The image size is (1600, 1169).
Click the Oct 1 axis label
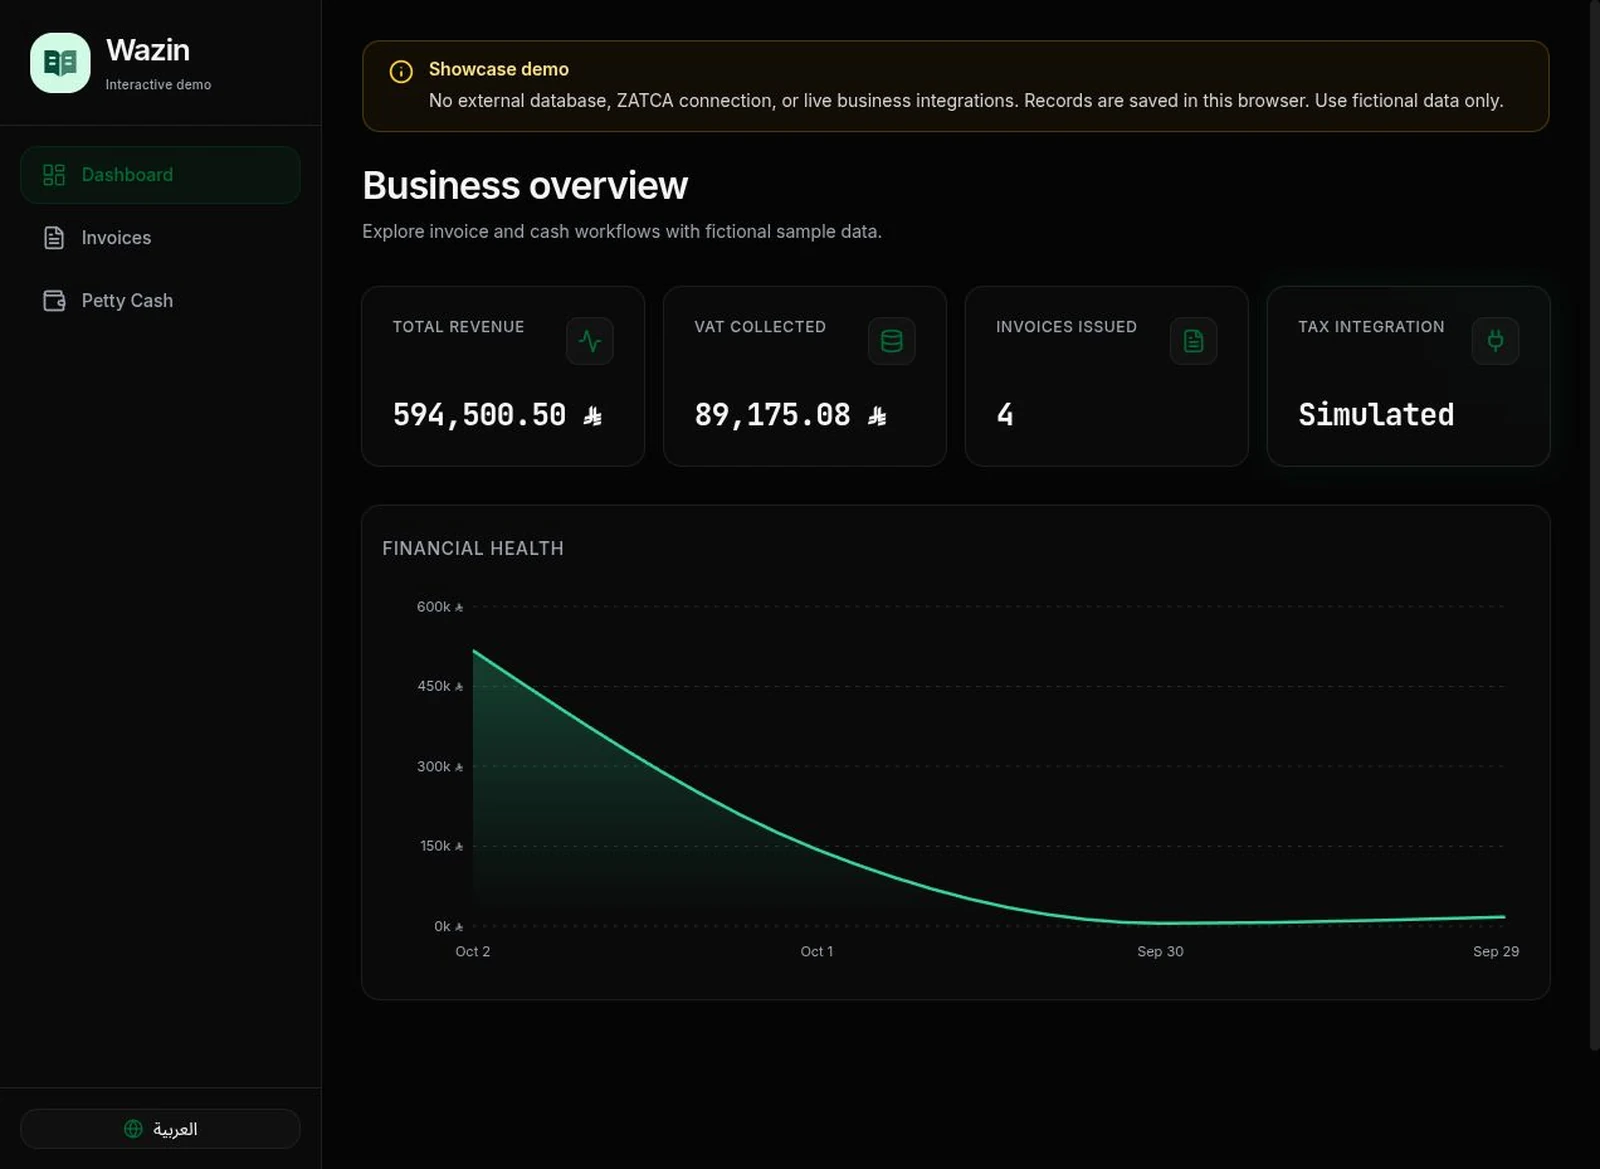pyautogui.click(x=817, y=951)
